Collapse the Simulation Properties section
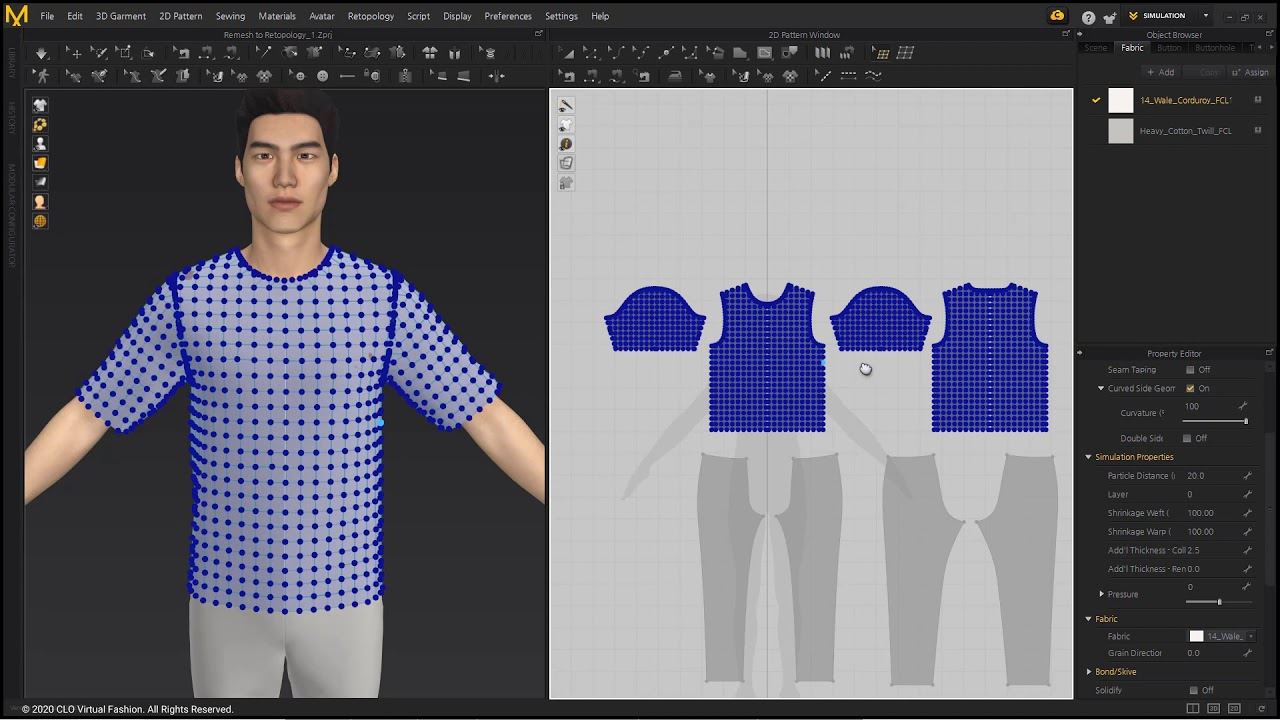The image size is (1280, 720). (x=1088, y=456)
